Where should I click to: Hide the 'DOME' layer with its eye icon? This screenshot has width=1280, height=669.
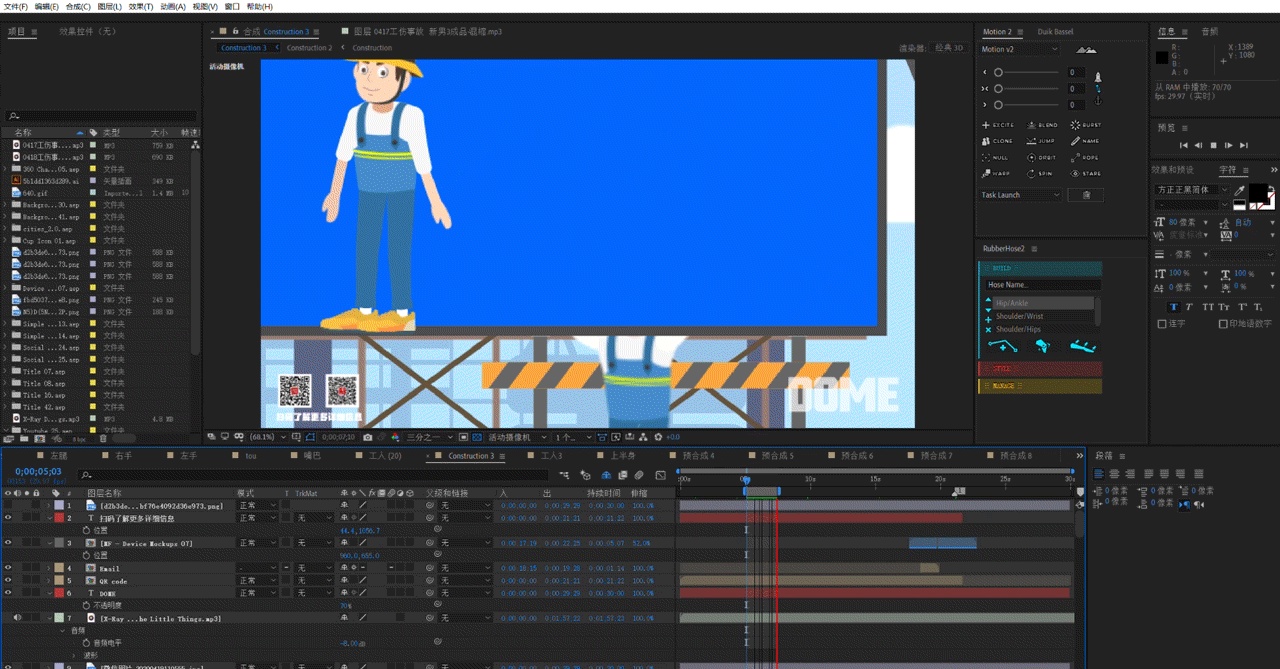(x=8, y=593)
